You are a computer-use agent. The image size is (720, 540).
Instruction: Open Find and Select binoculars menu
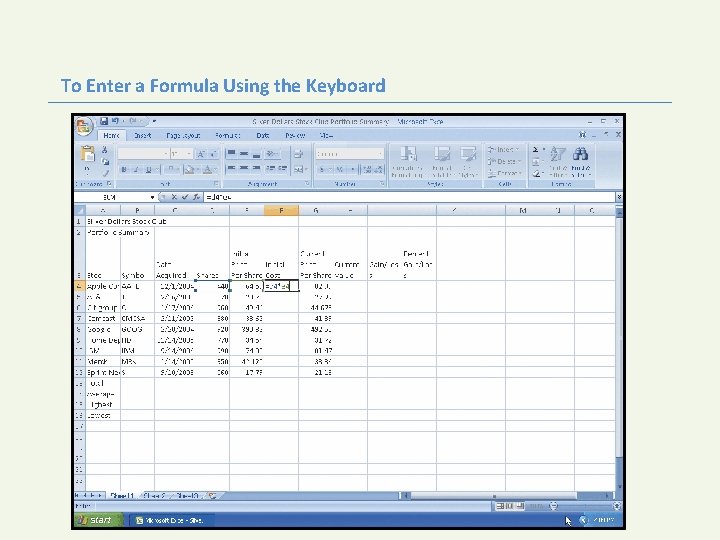pos(580,162)
